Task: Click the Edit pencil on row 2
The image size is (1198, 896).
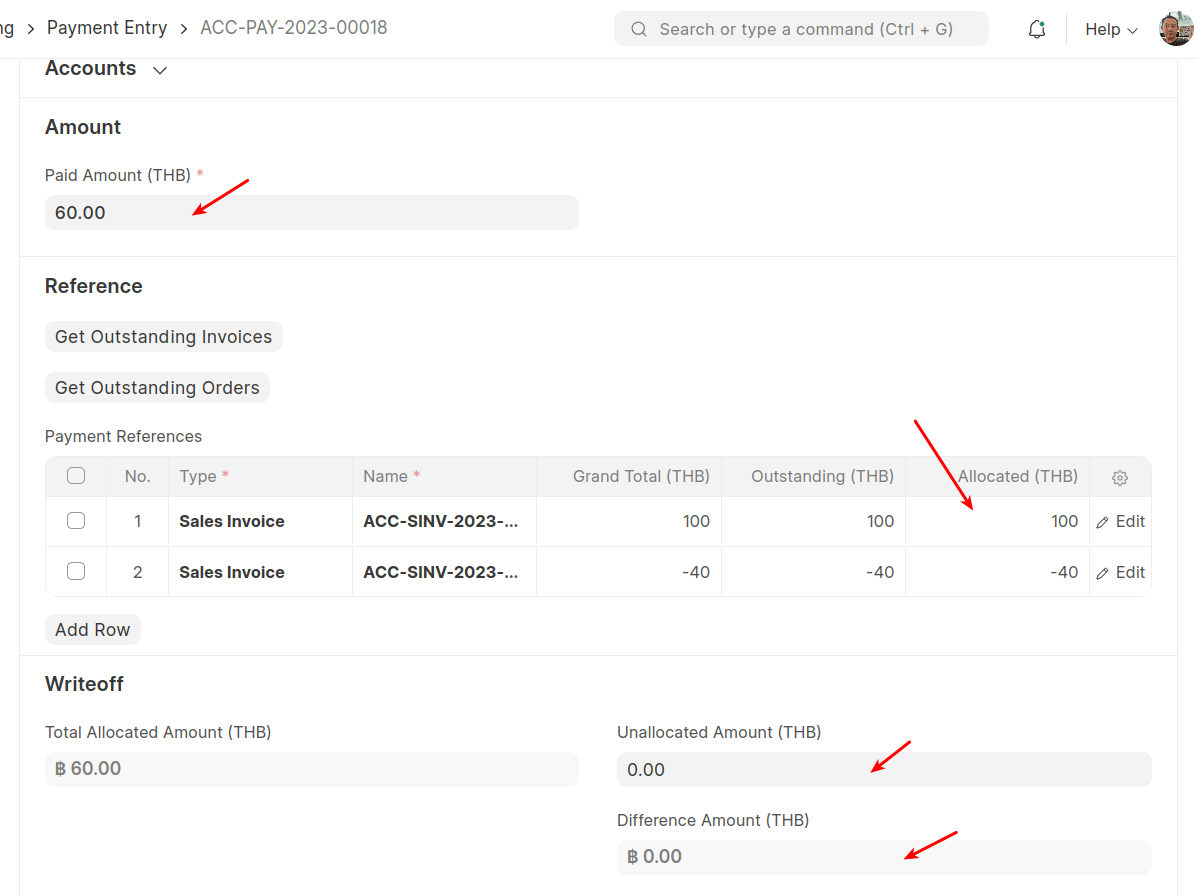Action: [x=1104, y=571]
